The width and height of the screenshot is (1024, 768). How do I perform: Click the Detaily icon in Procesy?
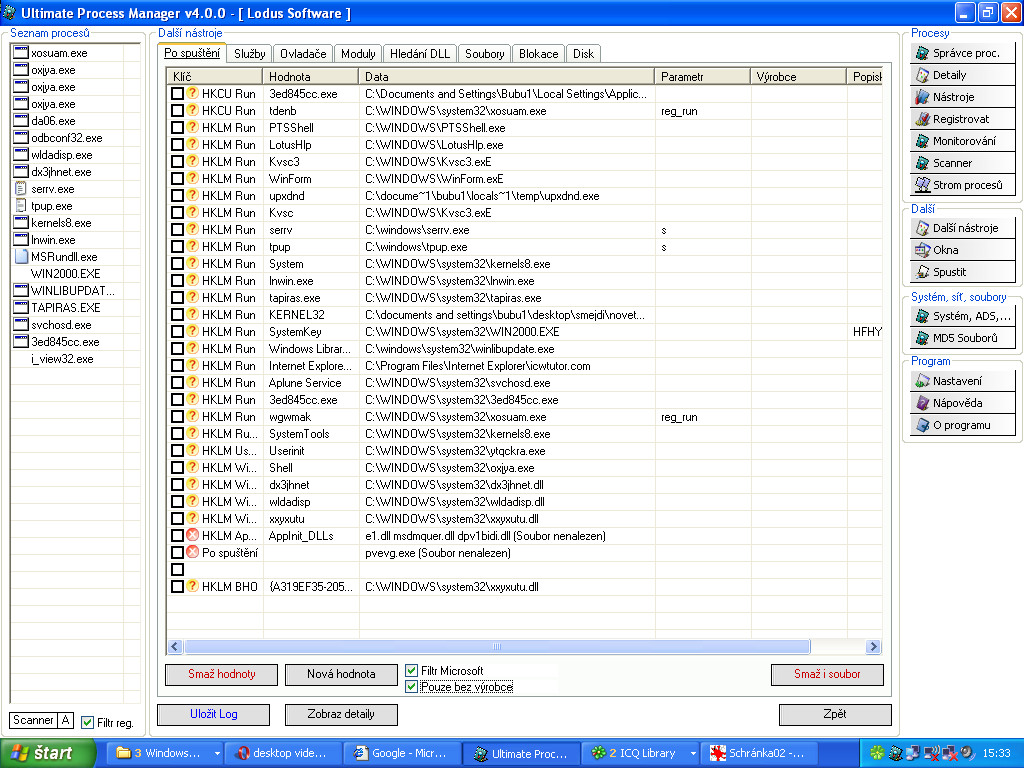point(921,75)
